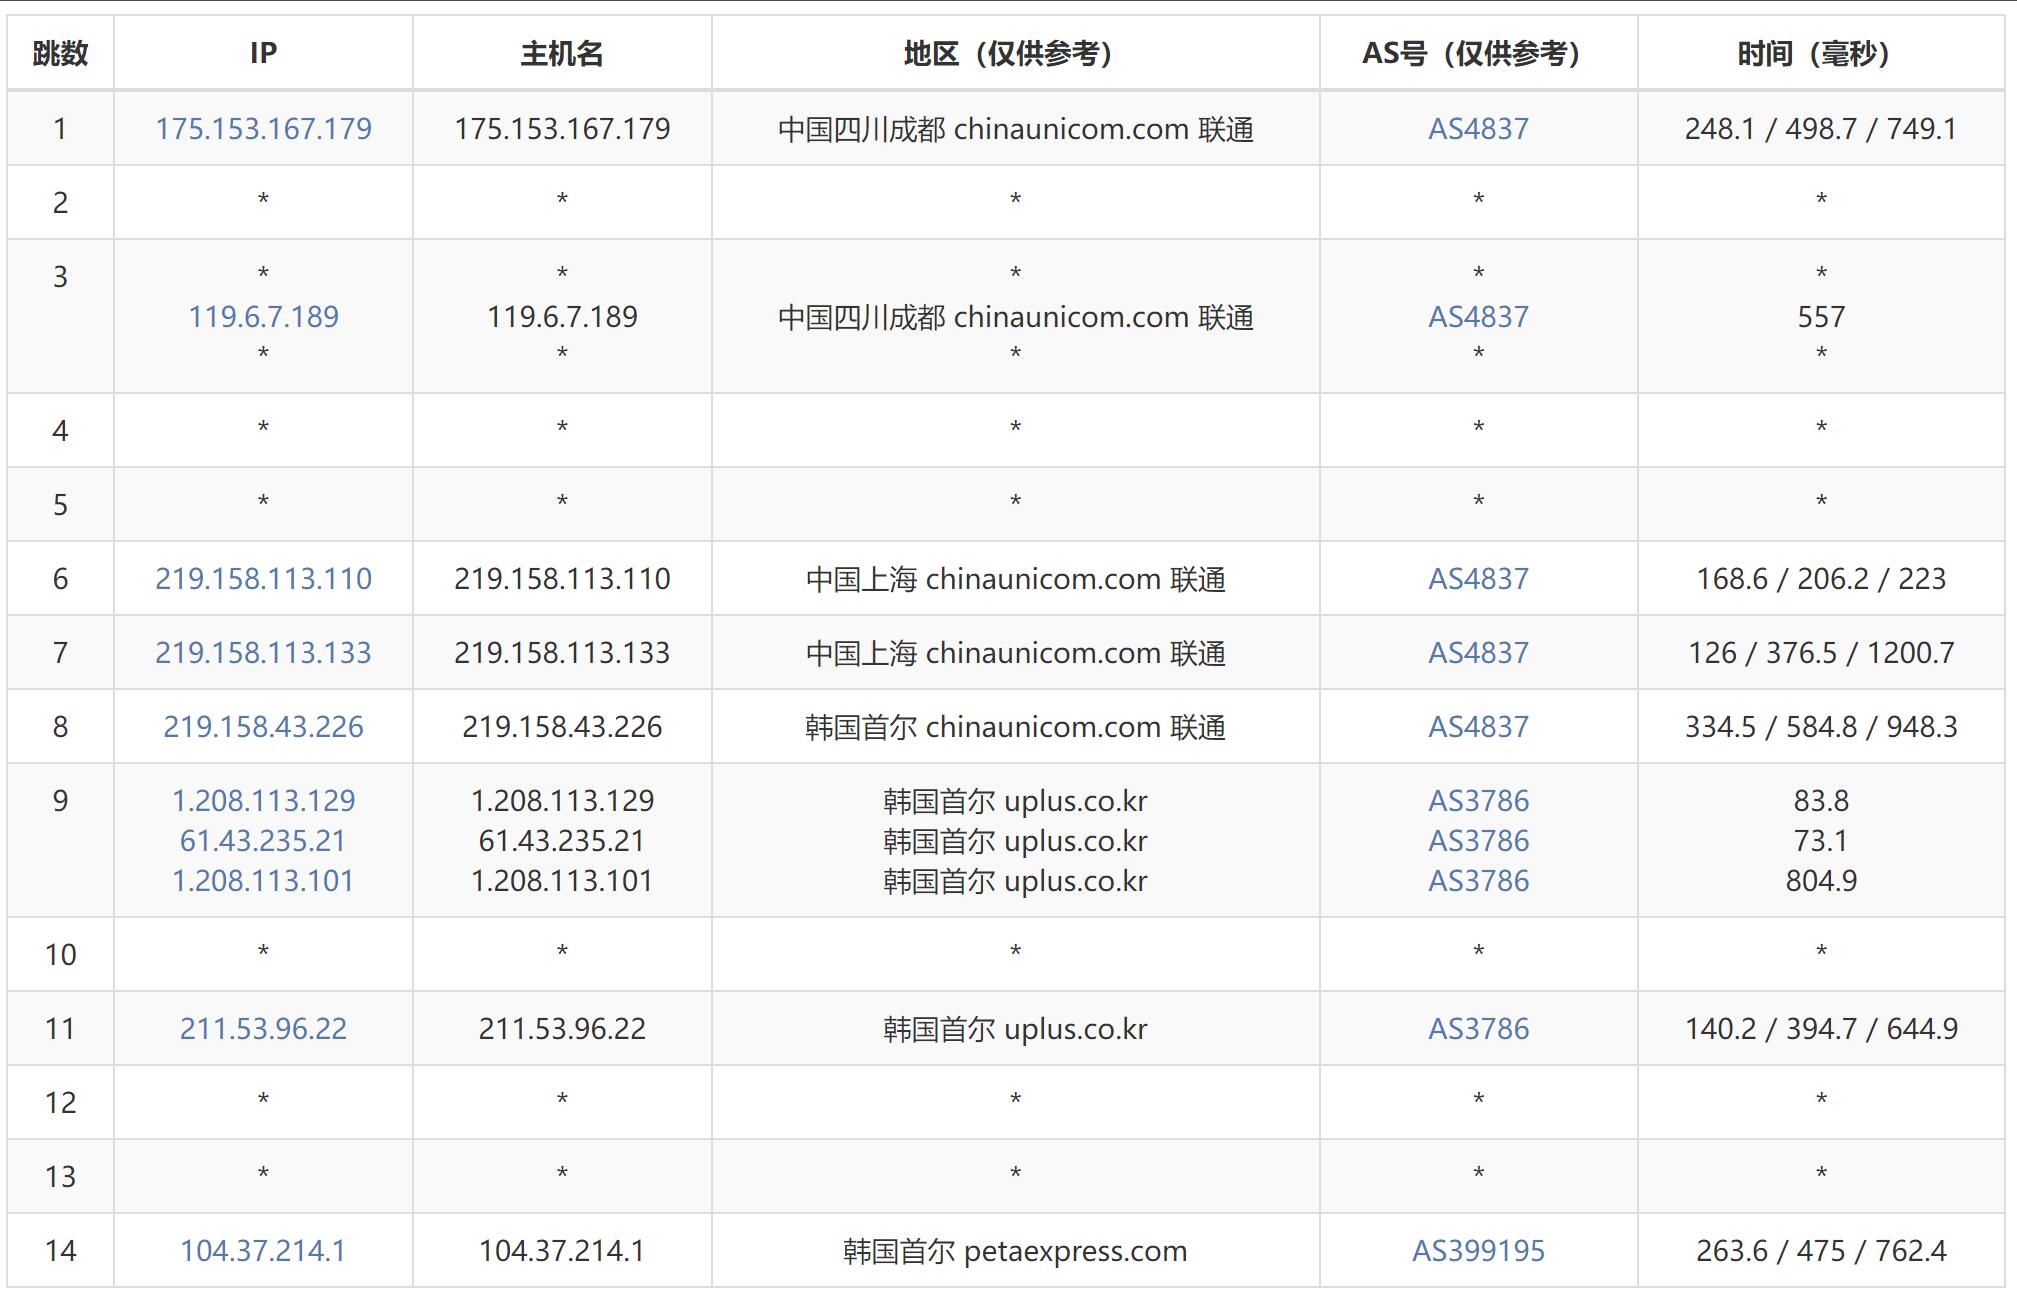
Task: Open the AS399195 link
Action: coord(1478,1251)
